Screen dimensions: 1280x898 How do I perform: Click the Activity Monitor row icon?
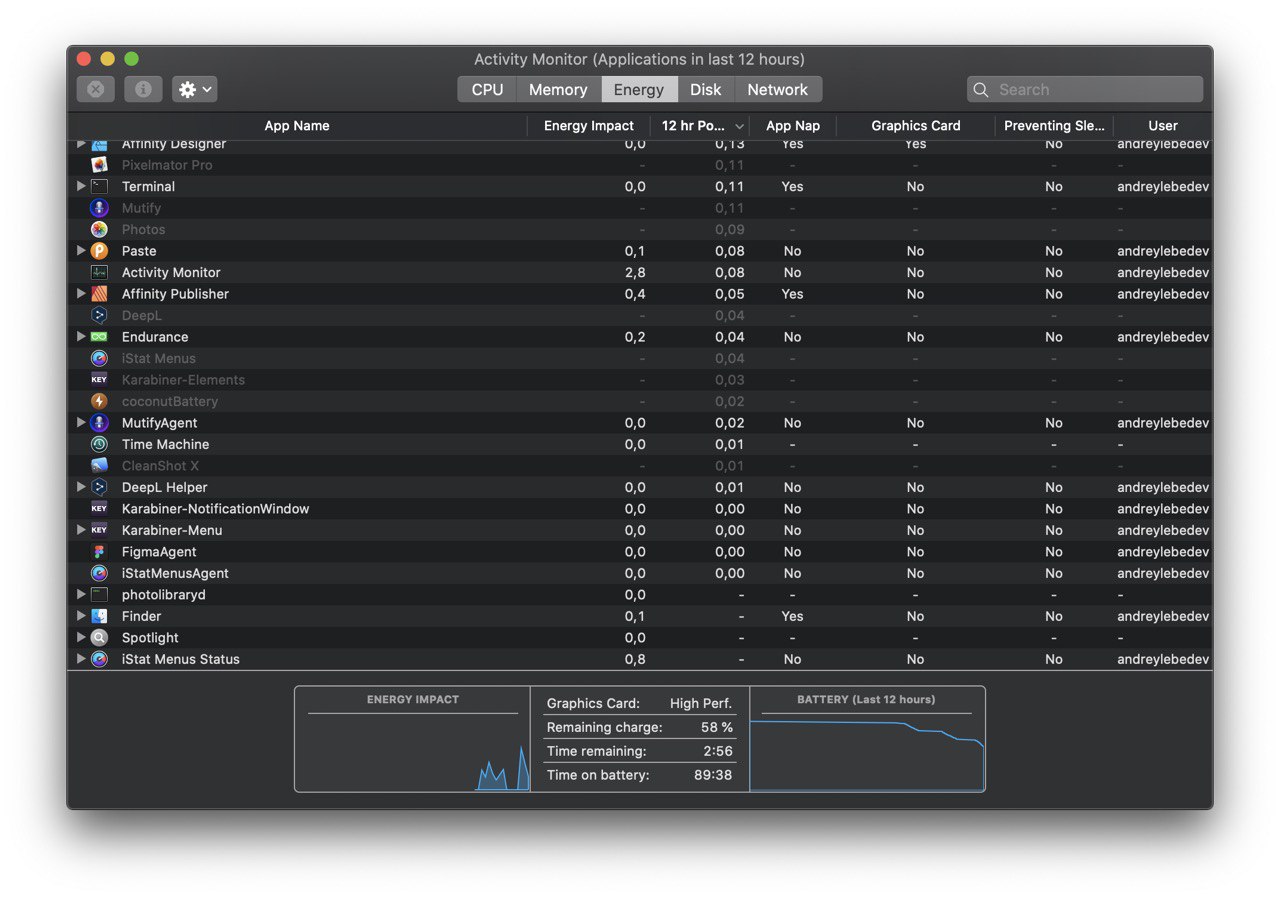tap(99, 272)
